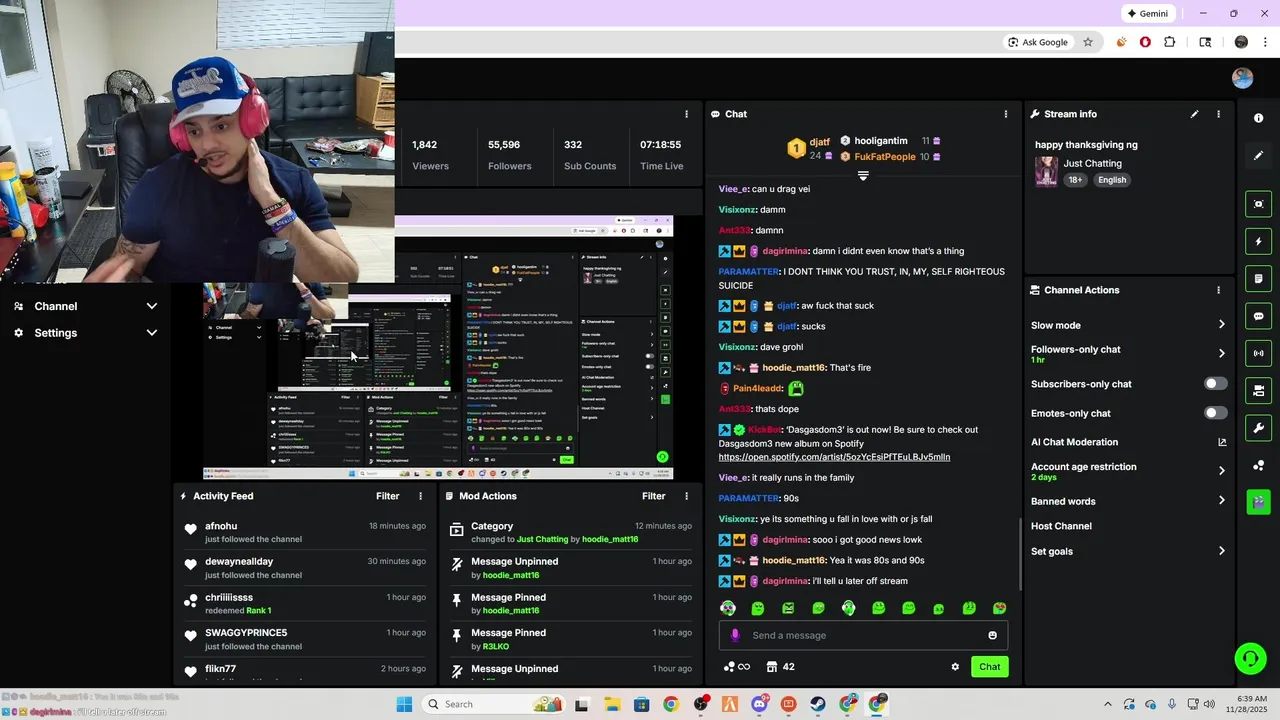Screen dimensions: 1280x720
Task: Expand Followers-only chat options
Action: point(1221,353)
